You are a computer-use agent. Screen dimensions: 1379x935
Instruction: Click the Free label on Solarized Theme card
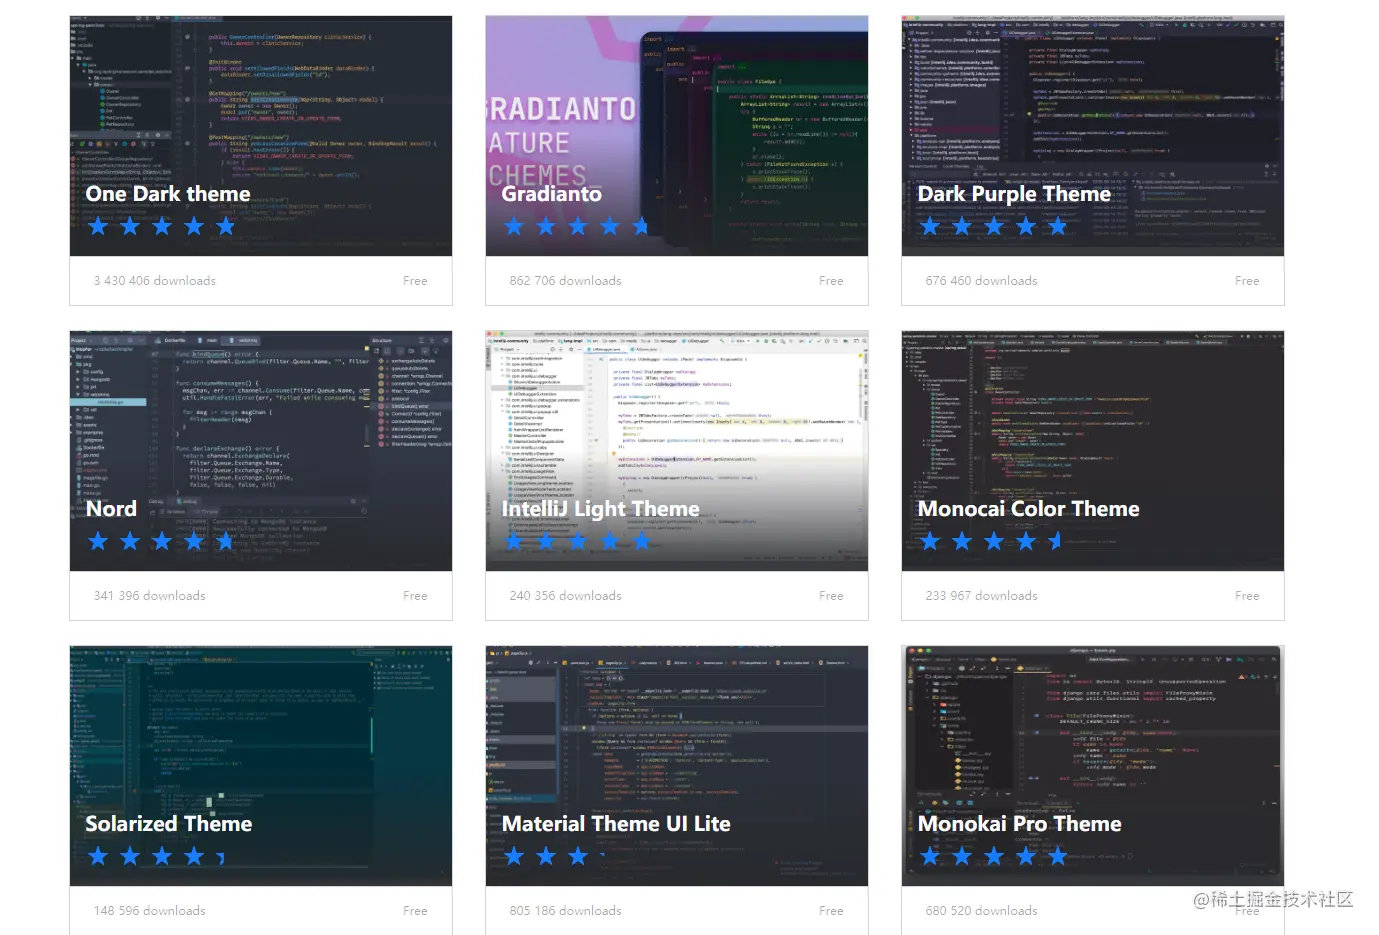415,911
